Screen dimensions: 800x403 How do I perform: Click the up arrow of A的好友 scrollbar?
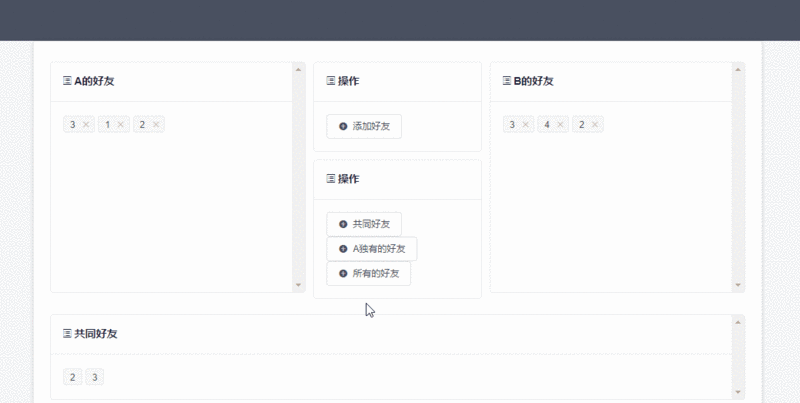[x=298, y=69]
